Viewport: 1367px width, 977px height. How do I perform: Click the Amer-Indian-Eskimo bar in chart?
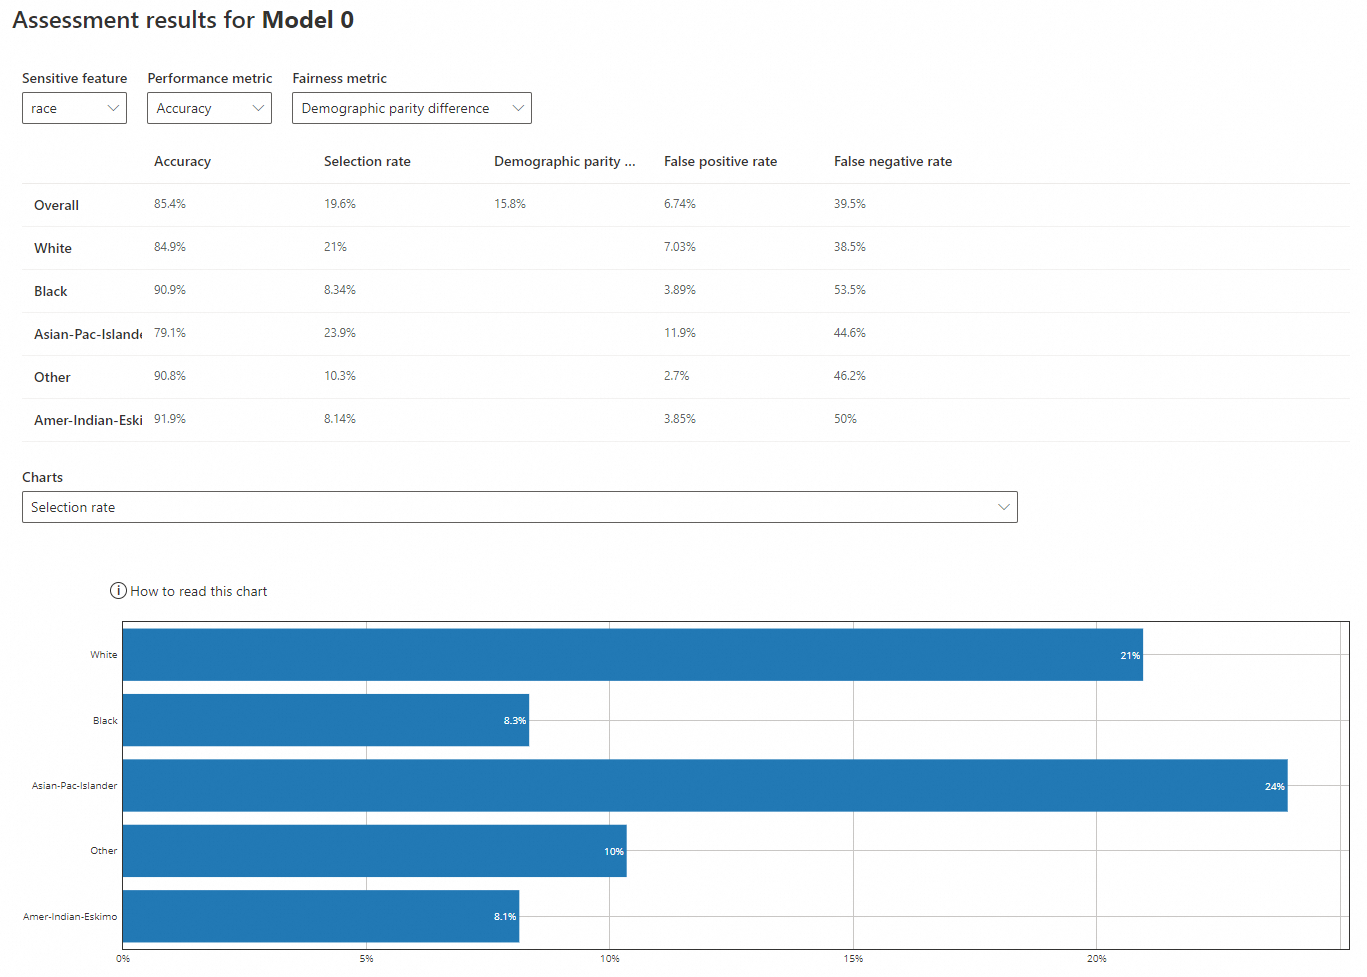point(321,916)
